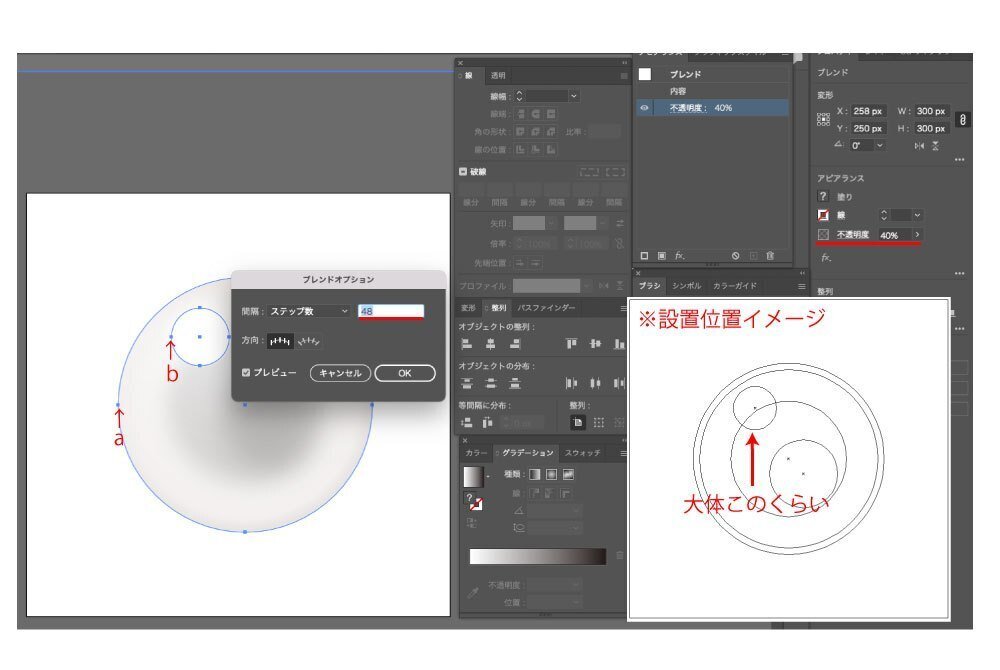Image resolution: width=1000 pixels, height=670 pixels.
Task: Click the 不透明度 link in Properties panel
Action: [853, 235]
